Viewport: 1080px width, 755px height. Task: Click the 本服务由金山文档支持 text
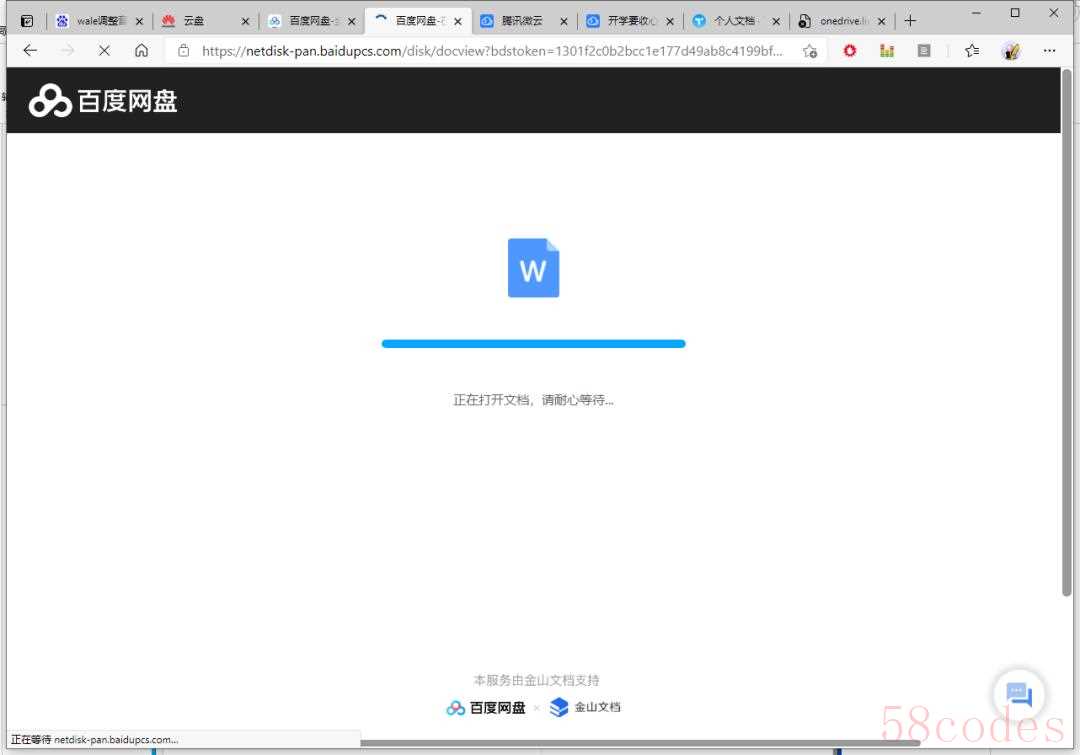tap(536, 680)
